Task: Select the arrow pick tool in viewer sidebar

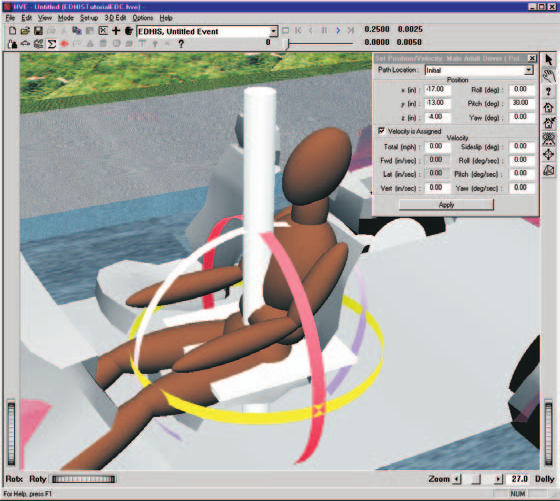Action: pyautogui.click(x=549, y=60)
